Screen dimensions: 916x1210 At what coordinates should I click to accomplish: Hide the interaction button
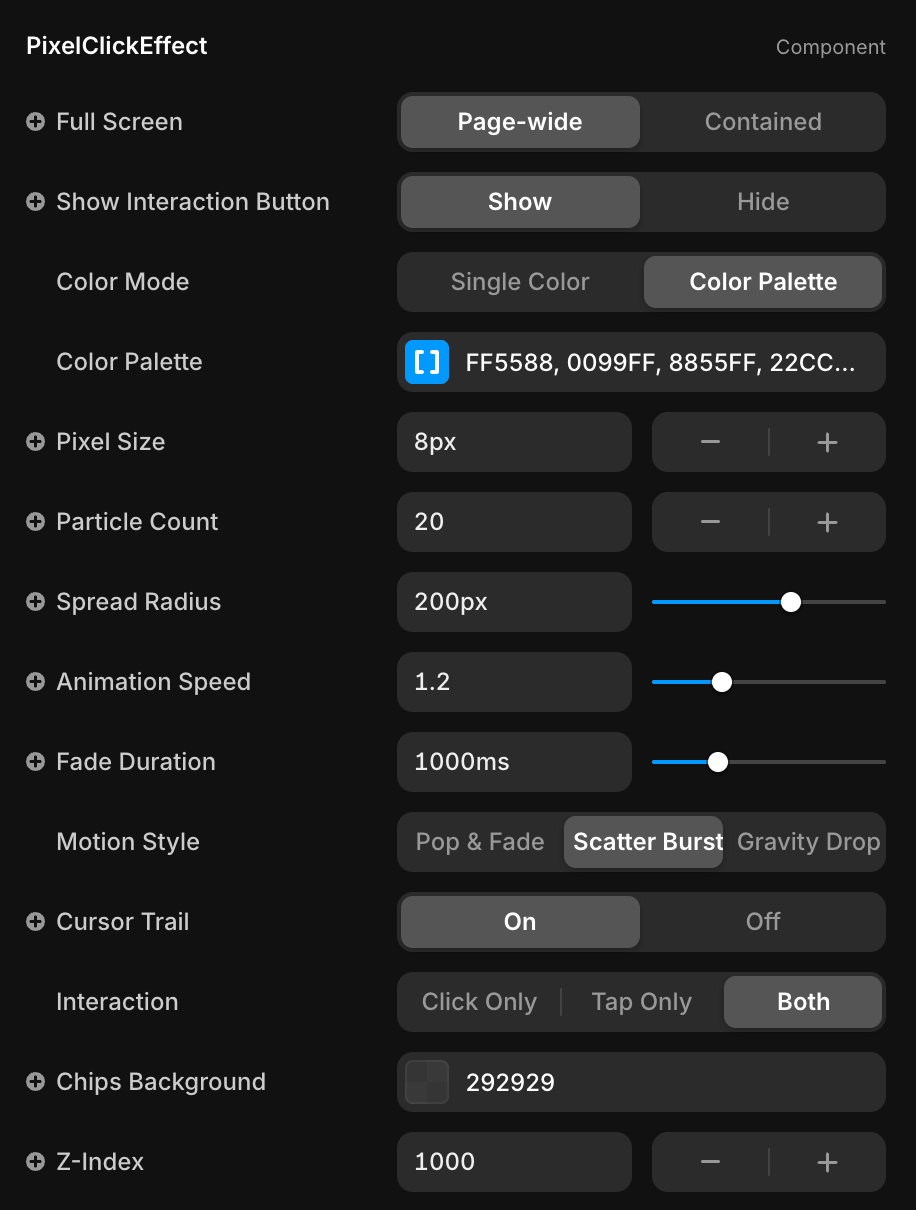[x=762, y=202]
